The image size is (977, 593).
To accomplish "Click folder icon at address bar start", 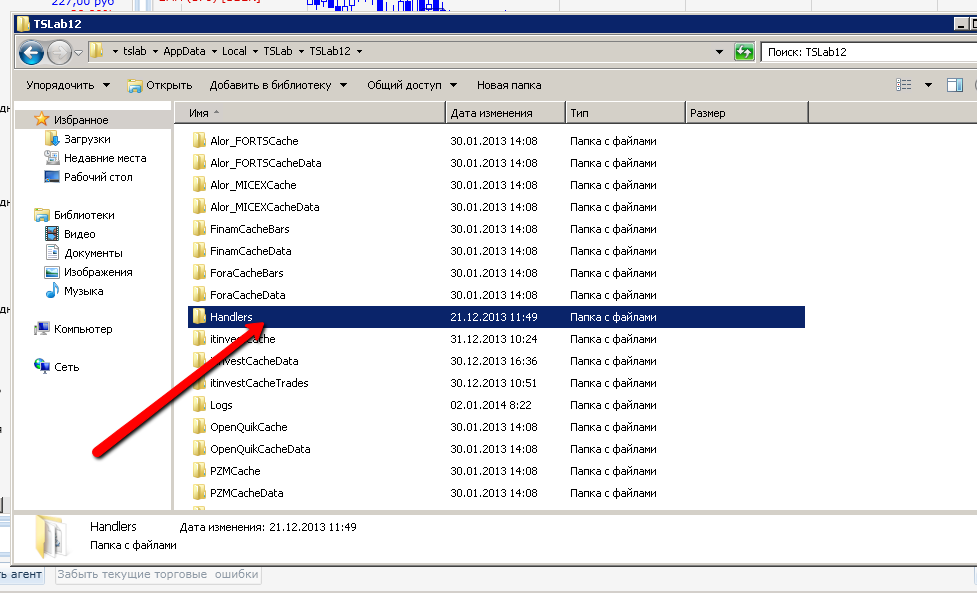I will coord(97,51).
